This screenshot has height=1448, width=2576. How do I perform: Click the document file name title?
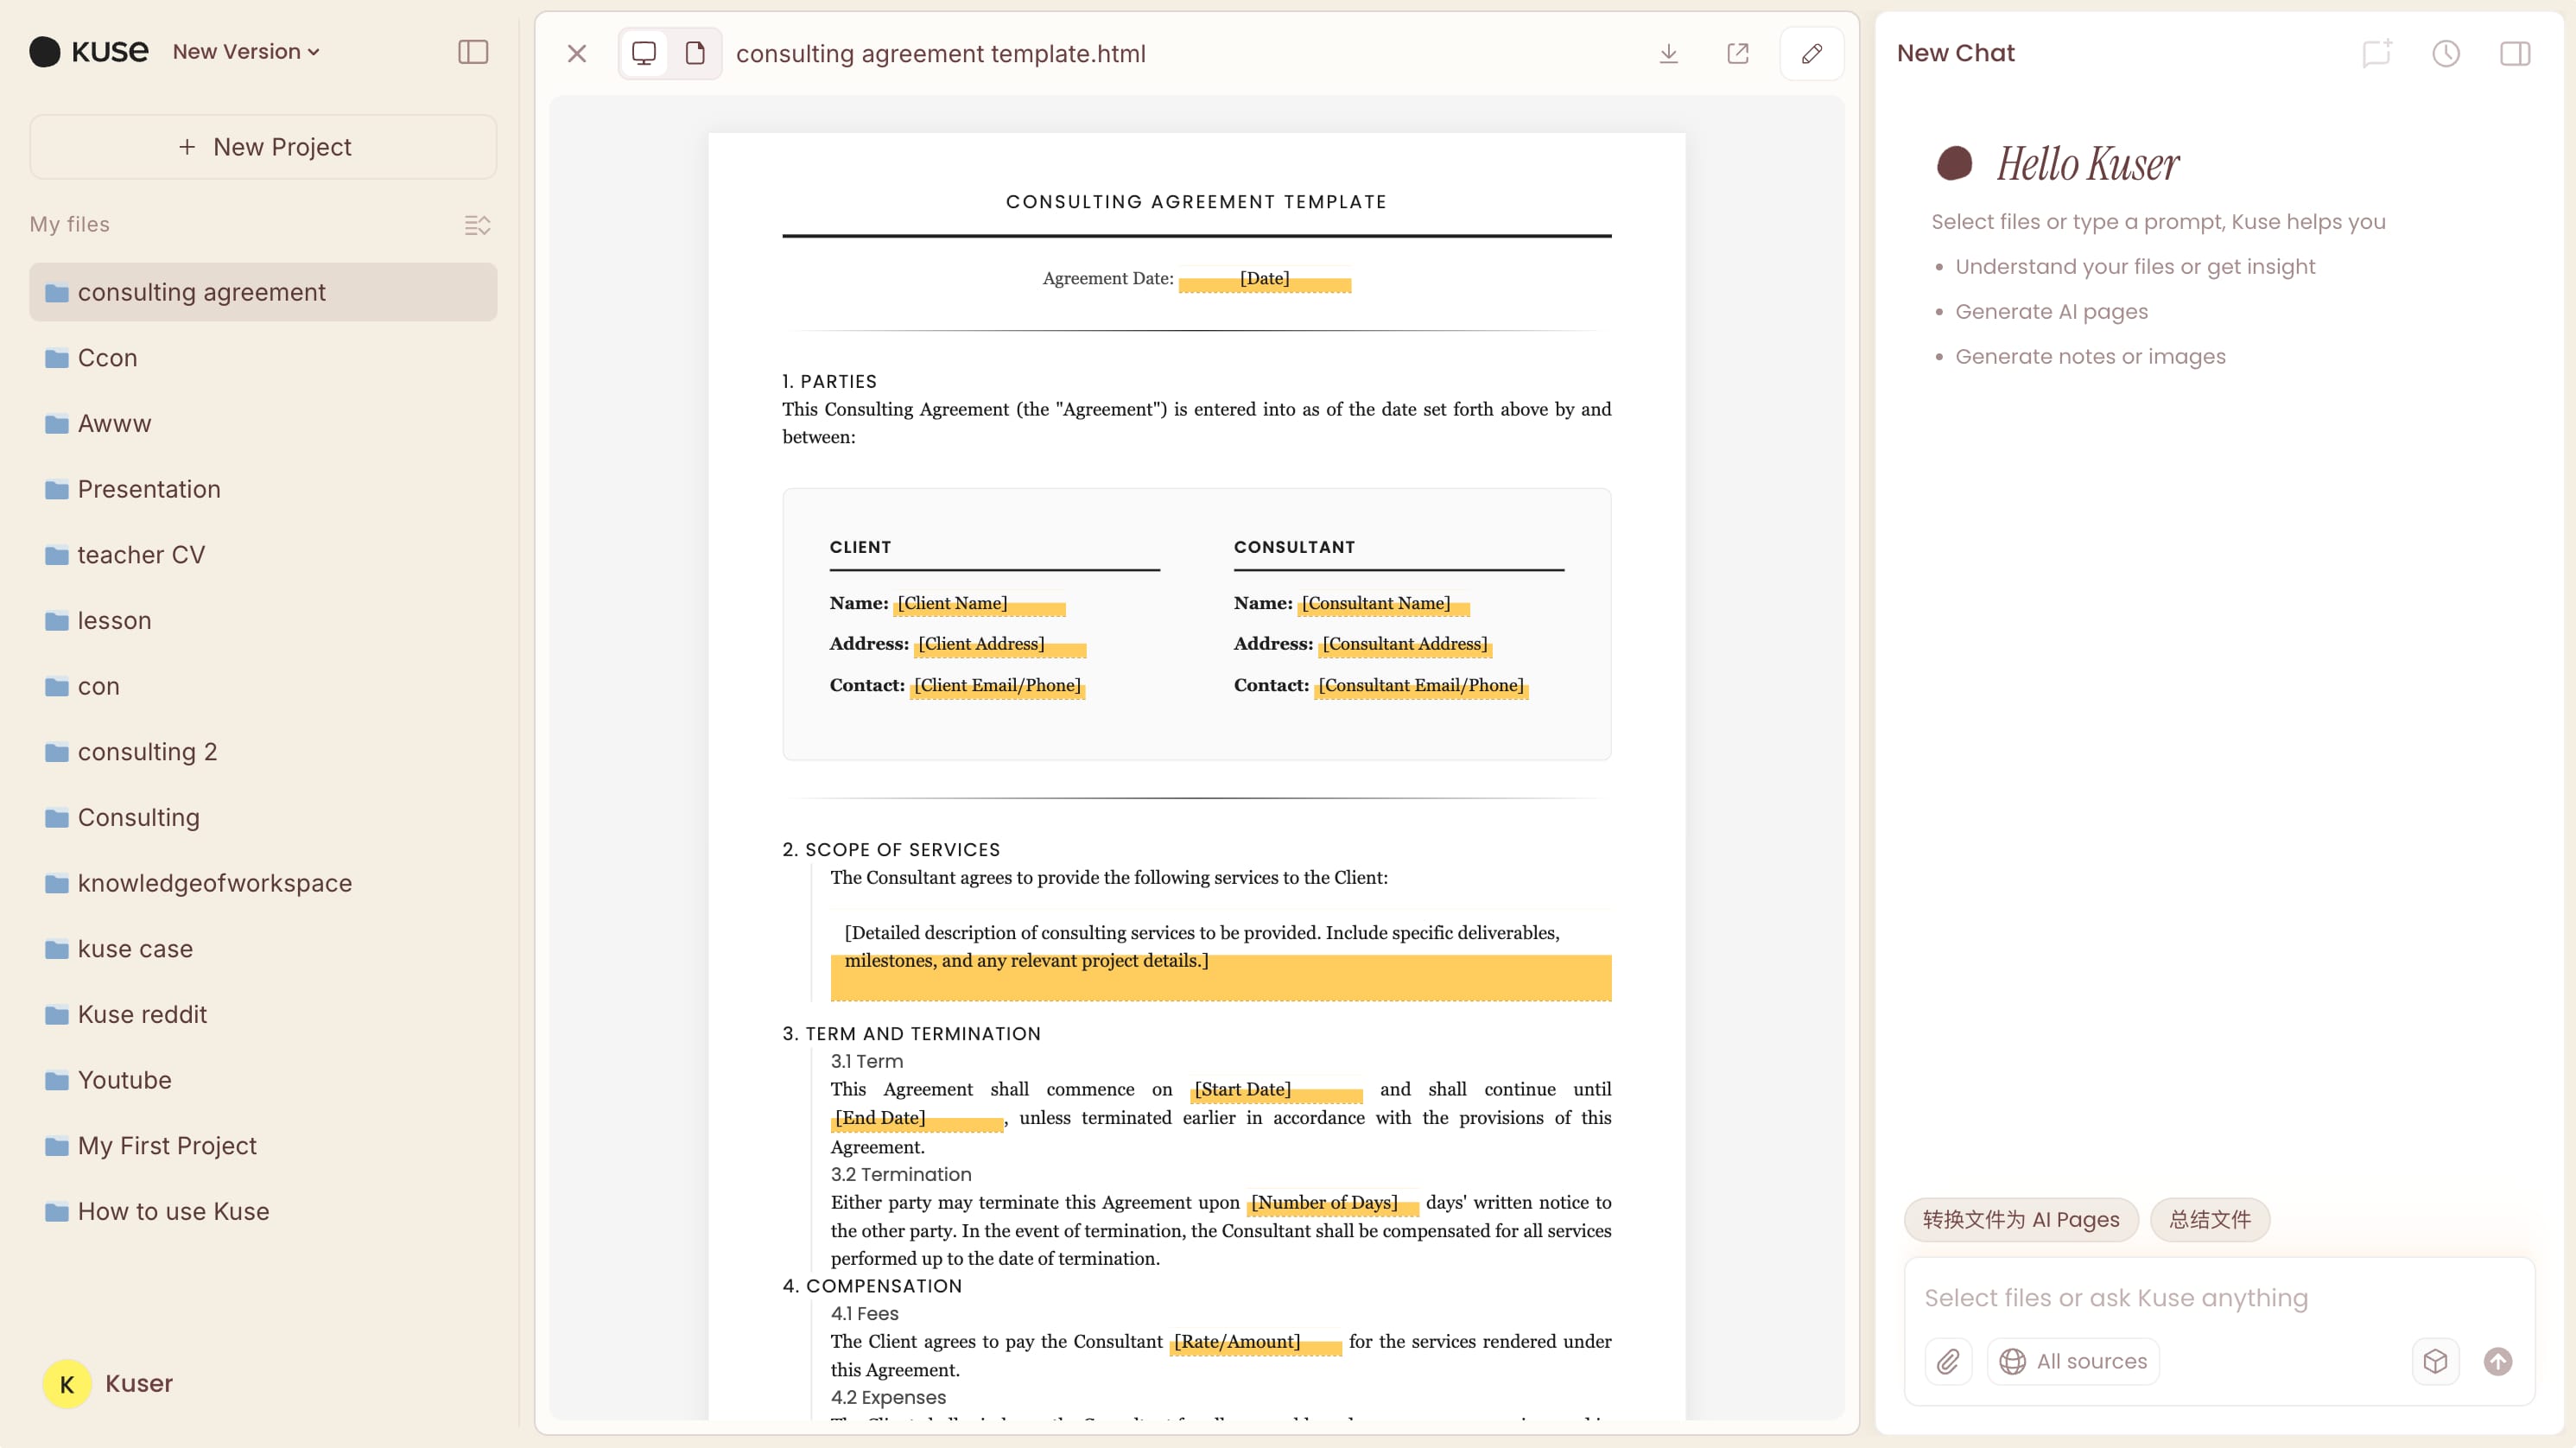941,53
